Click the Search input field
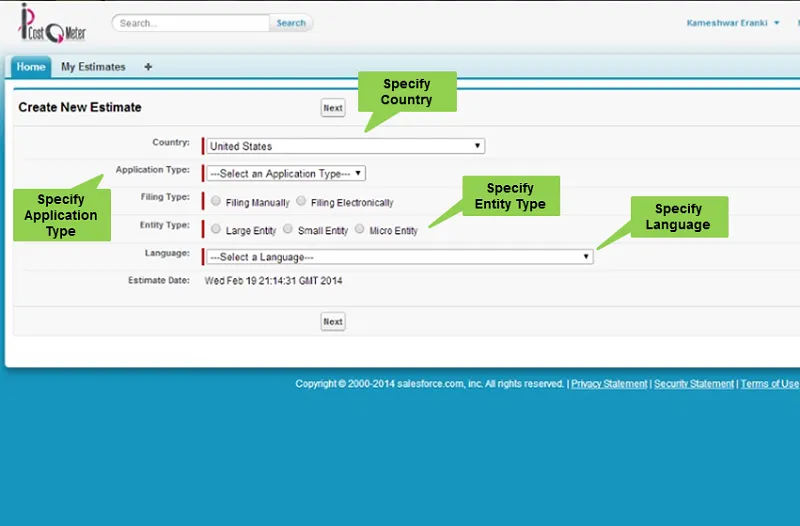The height and width of the screenshot is (526, 800). 191,23
